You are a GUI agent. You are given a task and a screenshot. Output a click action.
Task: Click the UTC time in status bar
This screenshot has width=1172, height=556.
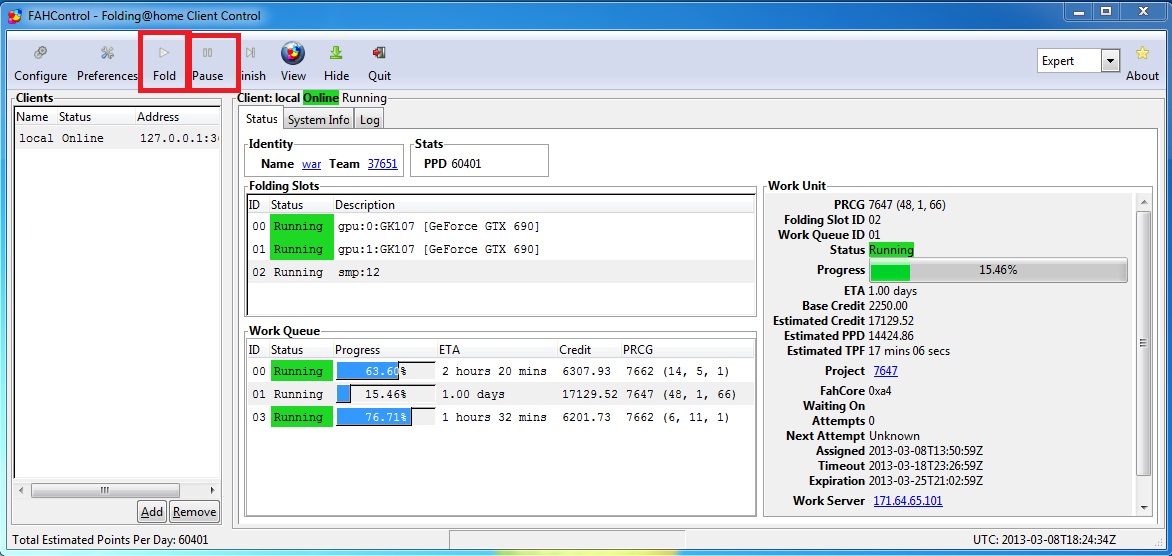pyautogui.click(x=1045, y=540)
